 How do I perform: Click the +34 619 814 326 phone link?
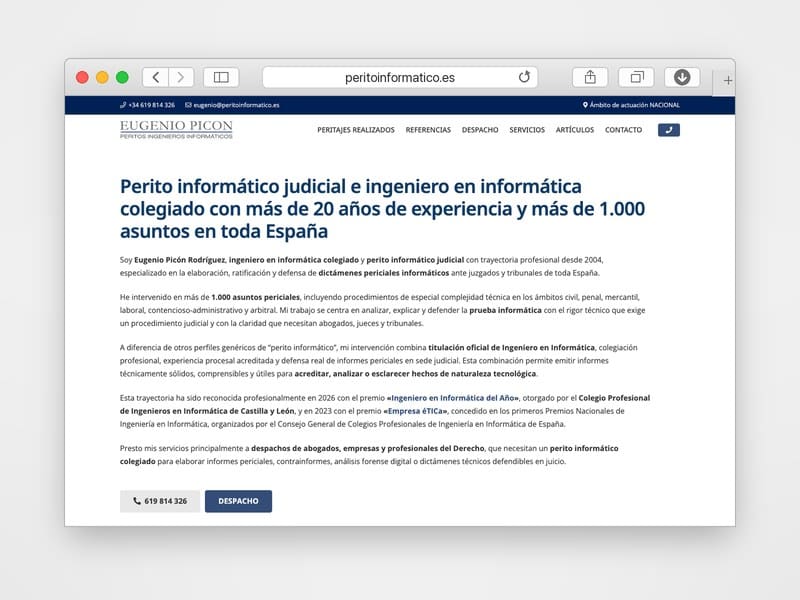147,105
